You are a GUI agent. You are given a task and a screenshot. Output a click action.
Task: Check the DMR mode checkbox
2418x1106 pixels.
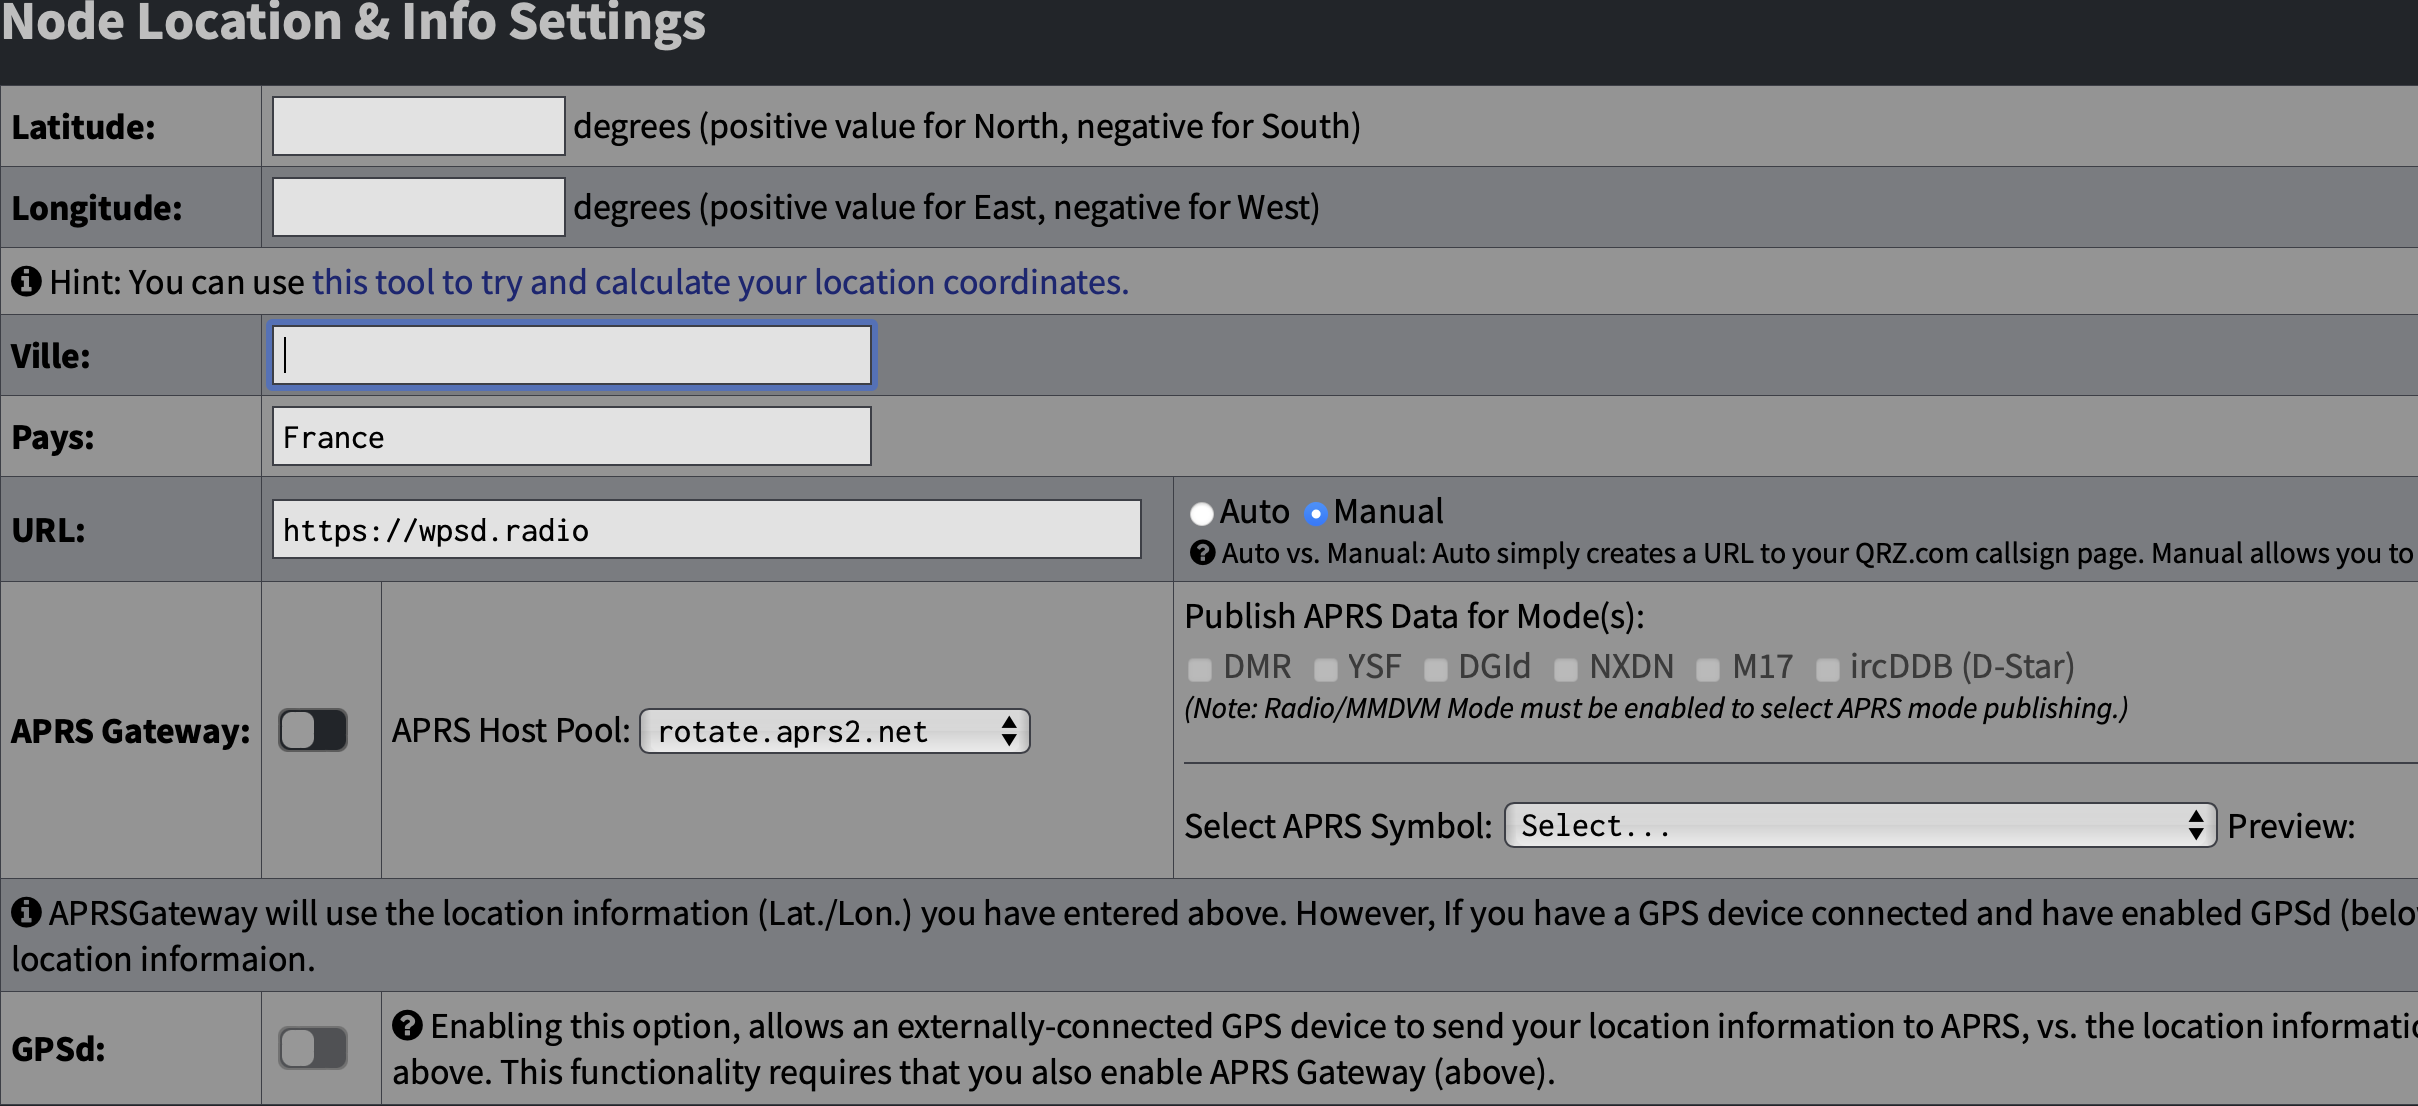1198,668
